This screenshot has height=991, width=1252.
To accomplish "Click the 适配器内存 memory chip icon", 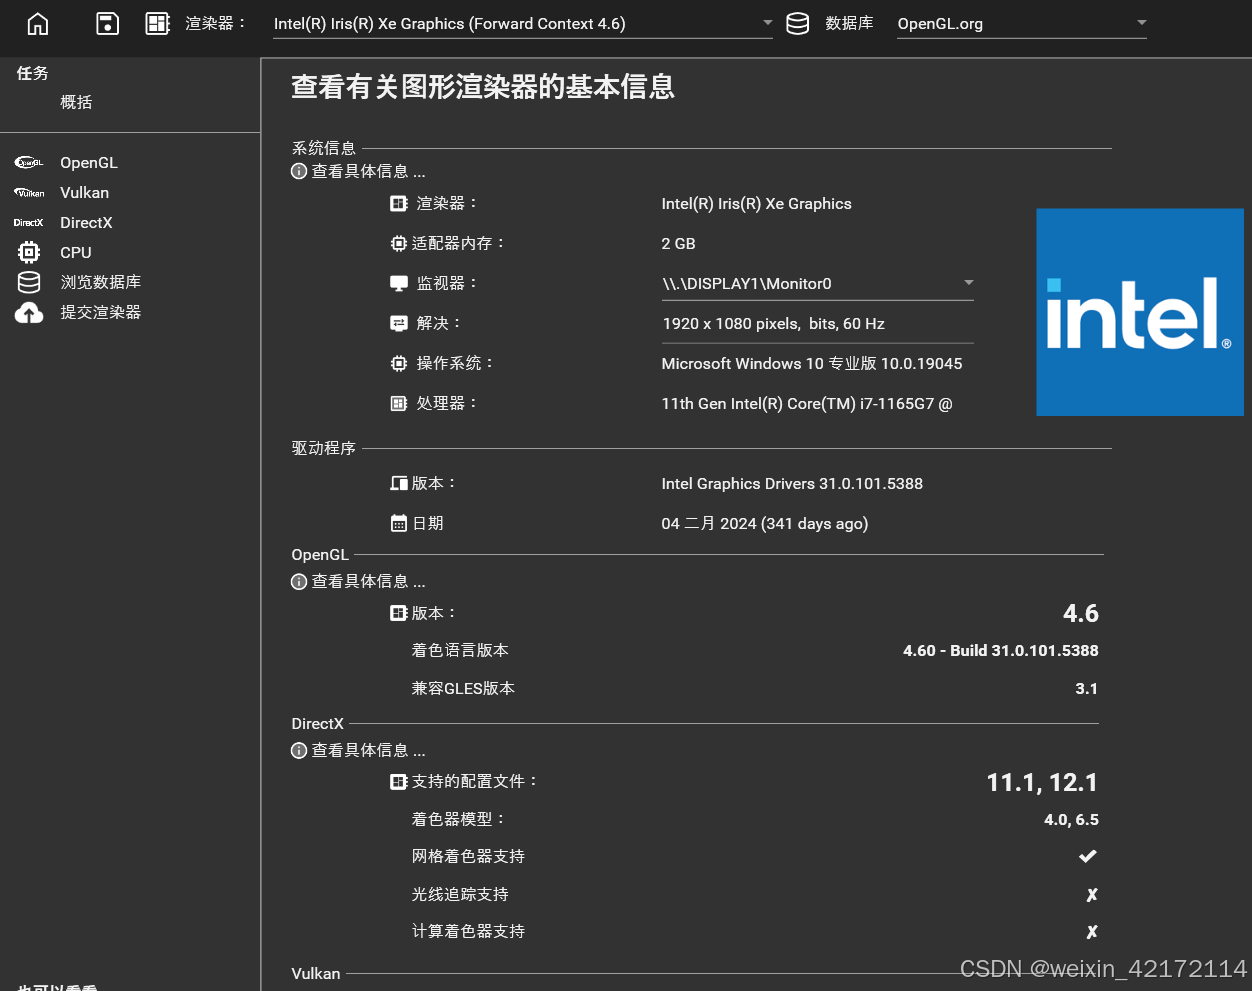I will click(x=399, y=244).
